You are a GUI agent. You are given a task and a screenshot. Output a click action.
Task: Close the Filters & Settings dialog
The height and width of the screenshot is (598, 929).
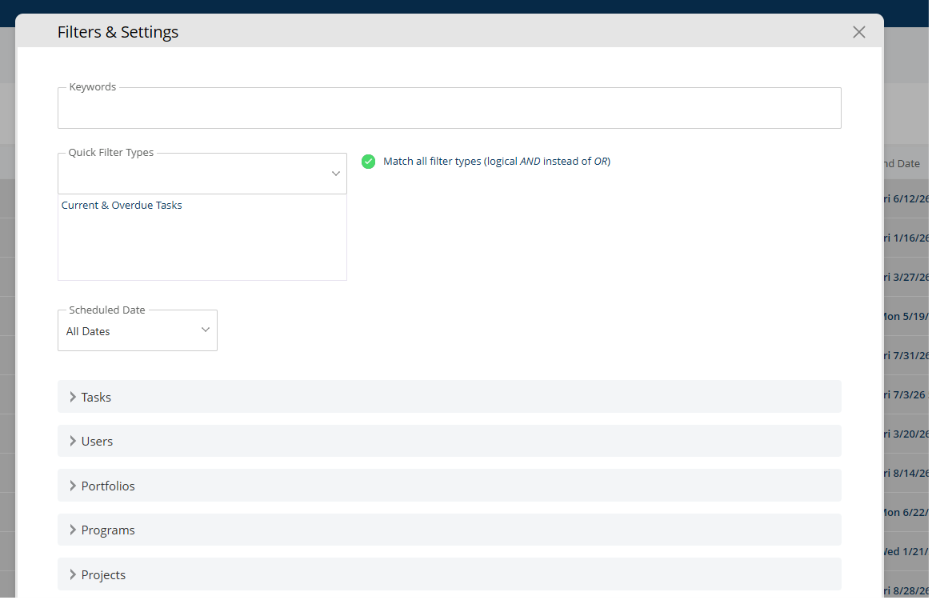click(x=858, y=32)
